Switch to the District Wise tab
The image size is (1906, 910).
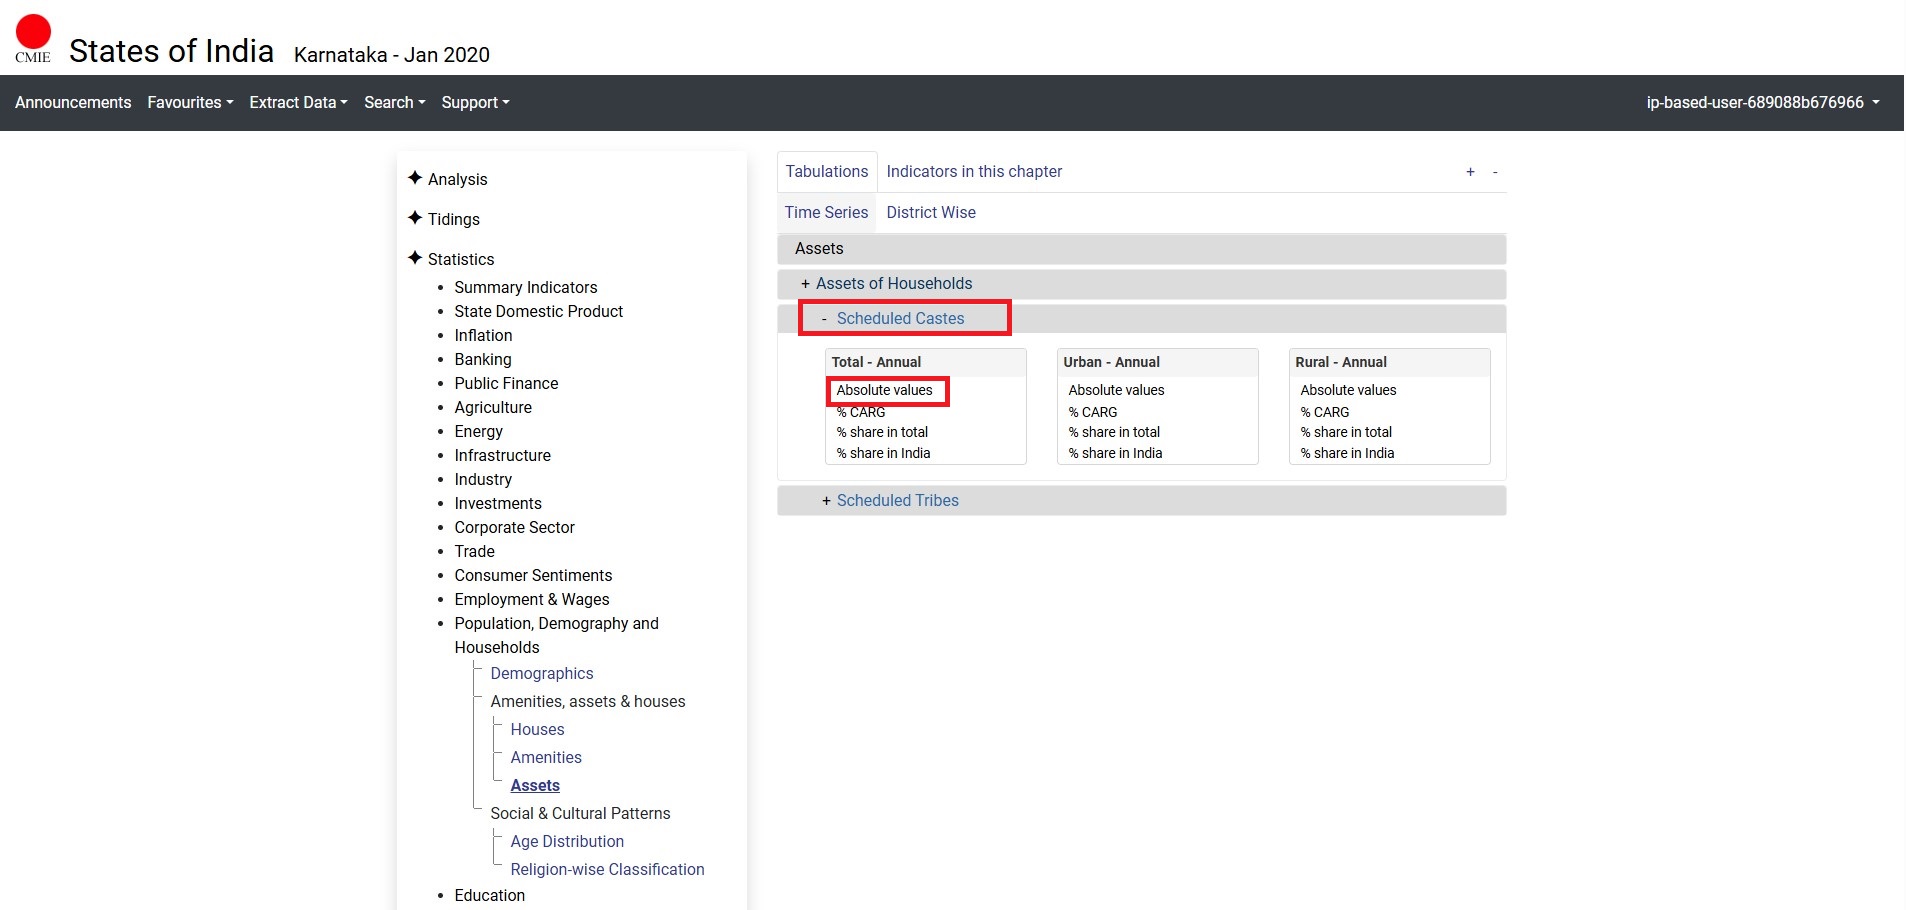tap(930, 213)
